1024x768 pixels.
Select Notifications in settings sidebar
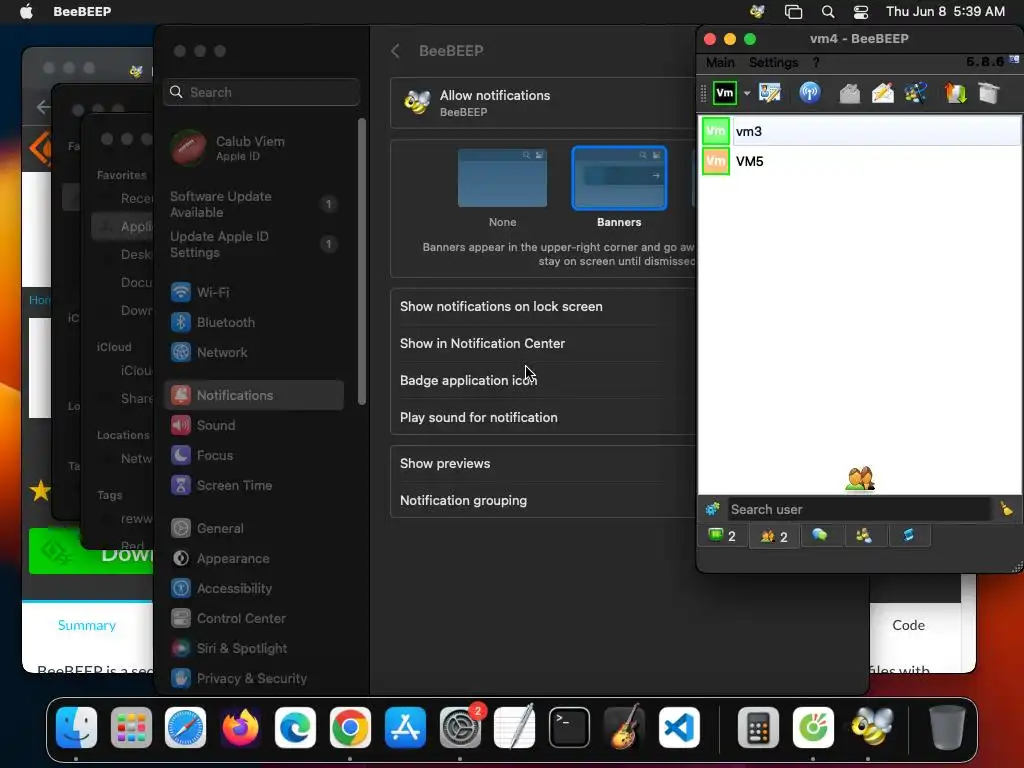(253, 395)
